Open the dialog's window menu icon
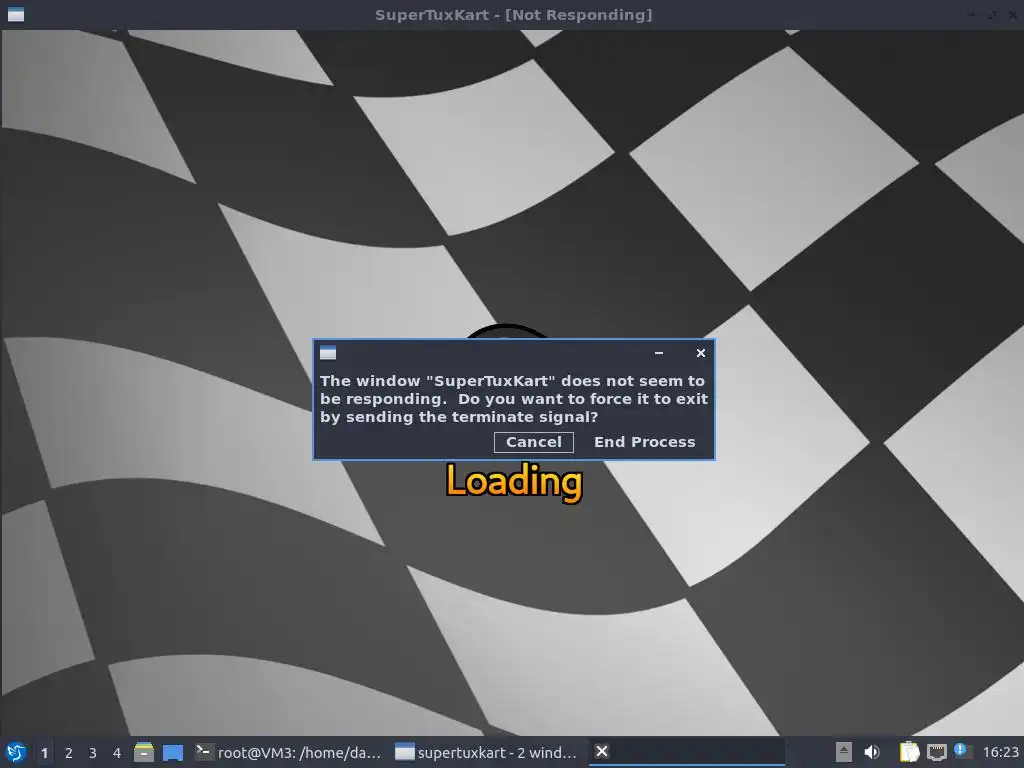 tap(328, 353)
